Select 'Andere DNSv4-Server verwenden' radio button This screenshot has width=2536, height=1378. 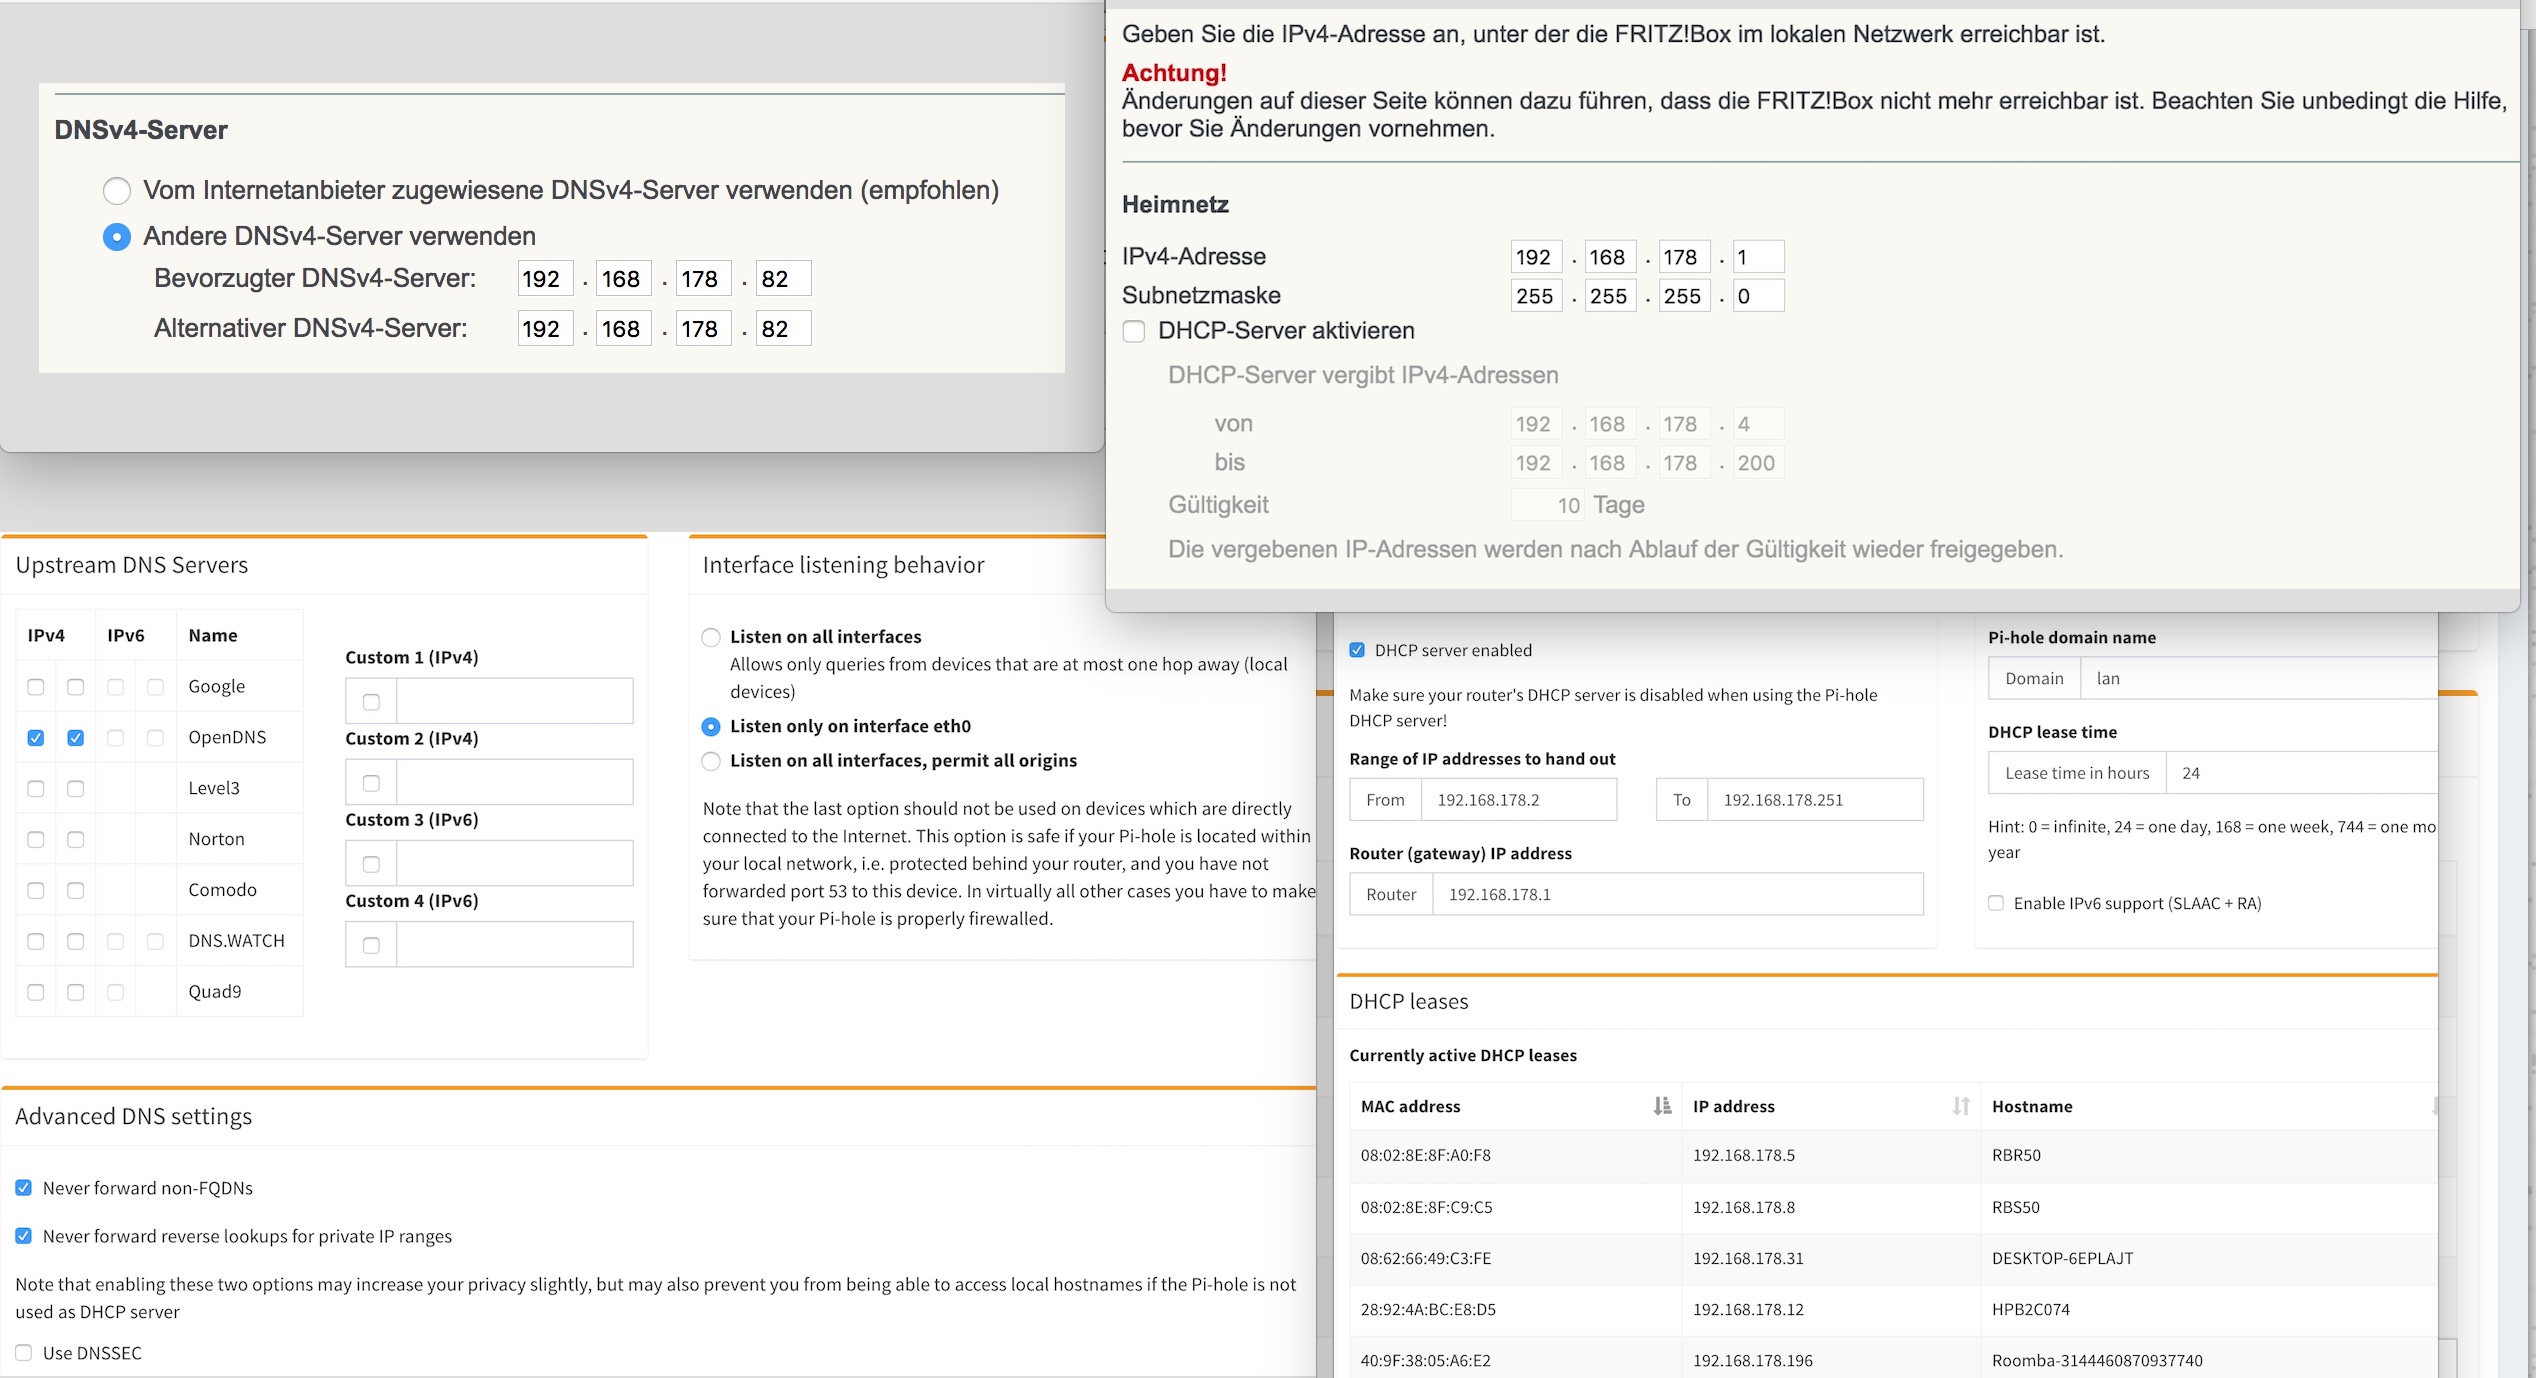coord(117,237)
